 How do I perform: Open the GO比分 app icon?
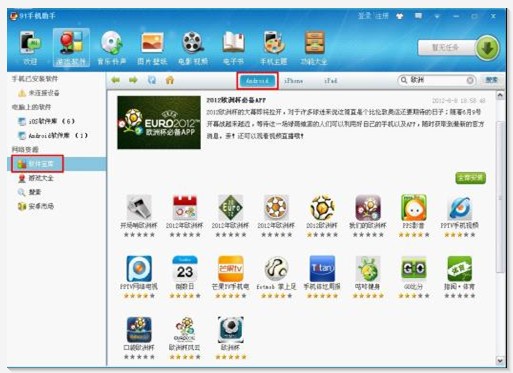(x=414, y=269)
